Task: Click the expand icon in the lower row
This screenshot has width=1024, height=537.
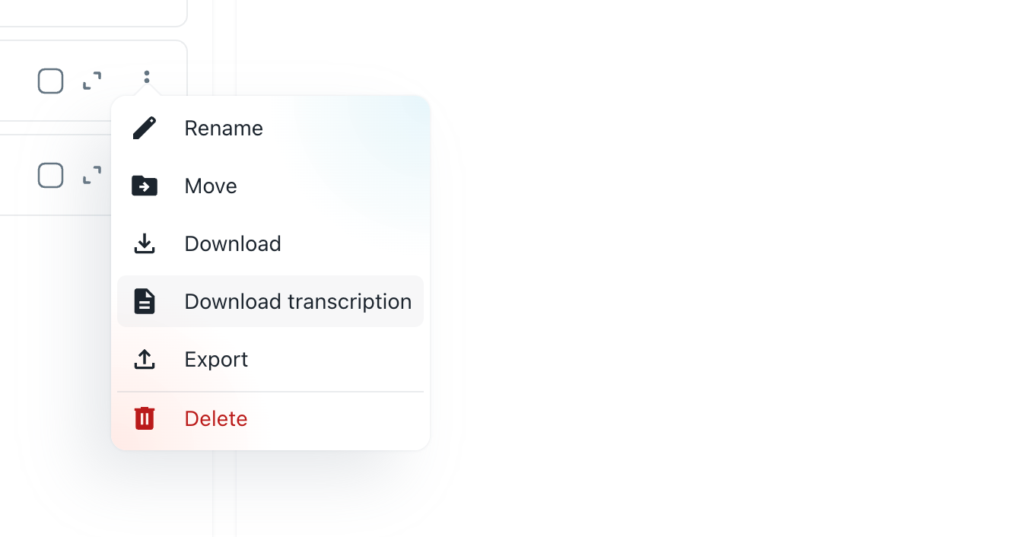Action: pos(92,176)
